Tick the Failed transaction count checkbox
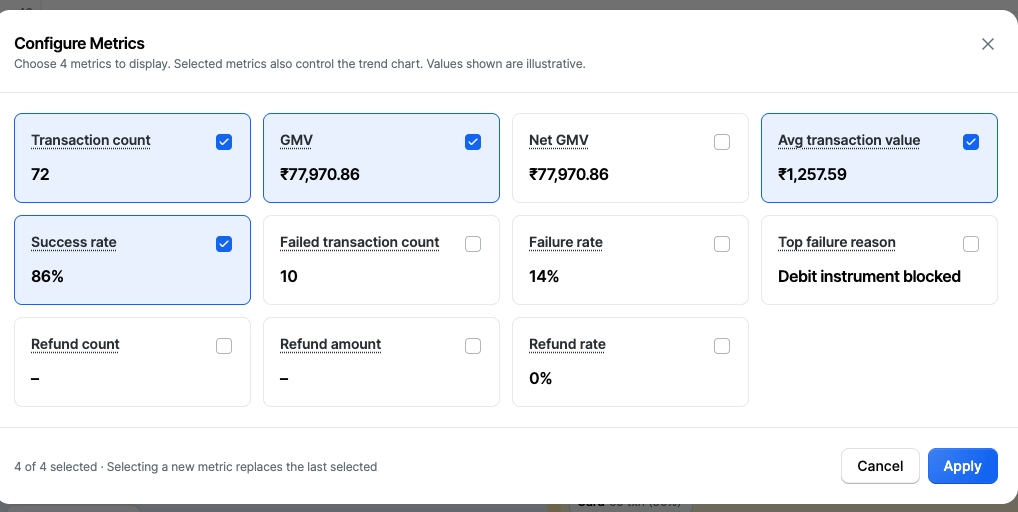Viewport: 1018px width, 512px height. tap(473, 243)
